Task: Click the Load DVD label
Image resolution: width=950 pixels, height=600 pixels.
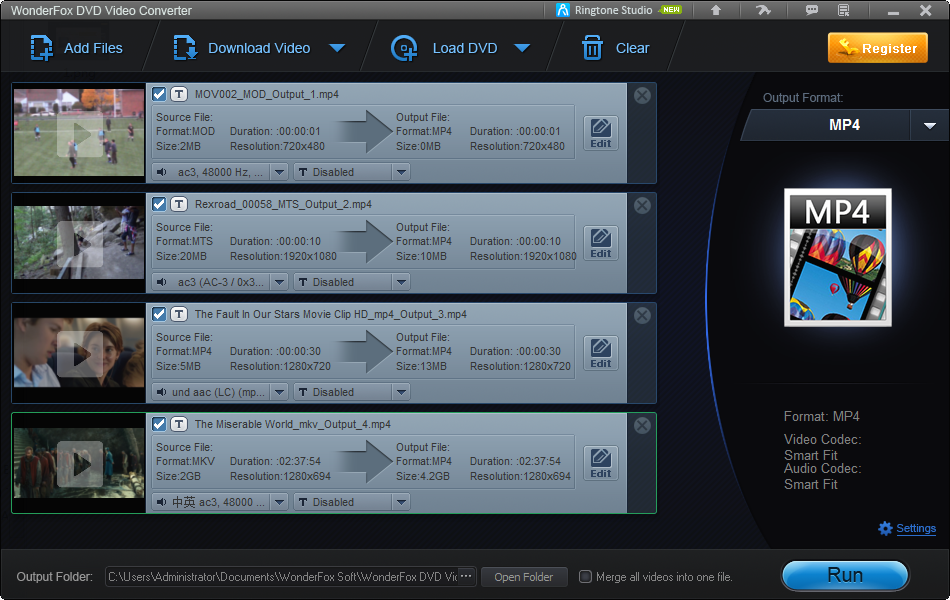Action: 465,48
